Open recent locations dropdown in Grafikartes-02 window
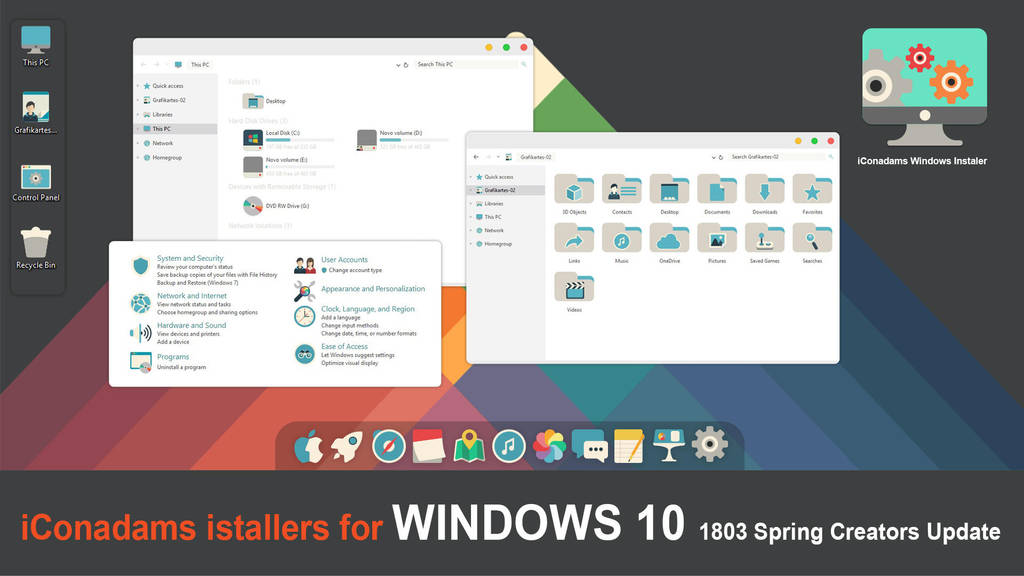Image resolution: width=1024 pixels, height=576 pixels. click(498, 157)
